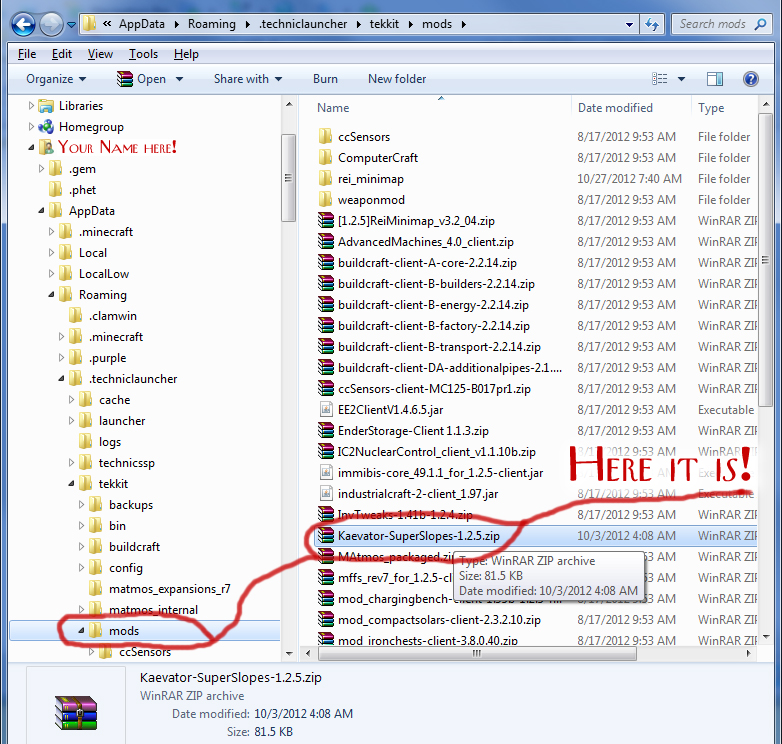Image resolution: width=782 pixels, height=744 pixels.
Task: Click the Change your view icon
Action: (x=659, y=79)
